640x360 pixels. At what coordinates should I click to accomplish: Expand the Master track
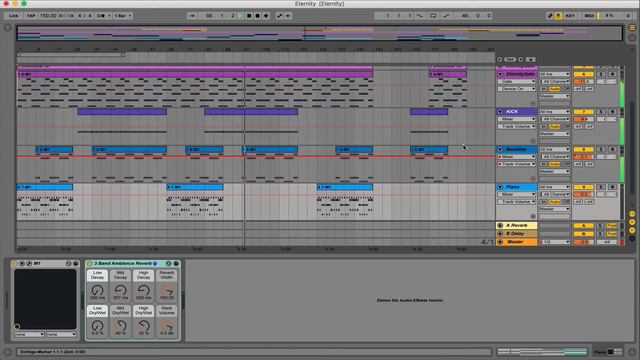500,242
